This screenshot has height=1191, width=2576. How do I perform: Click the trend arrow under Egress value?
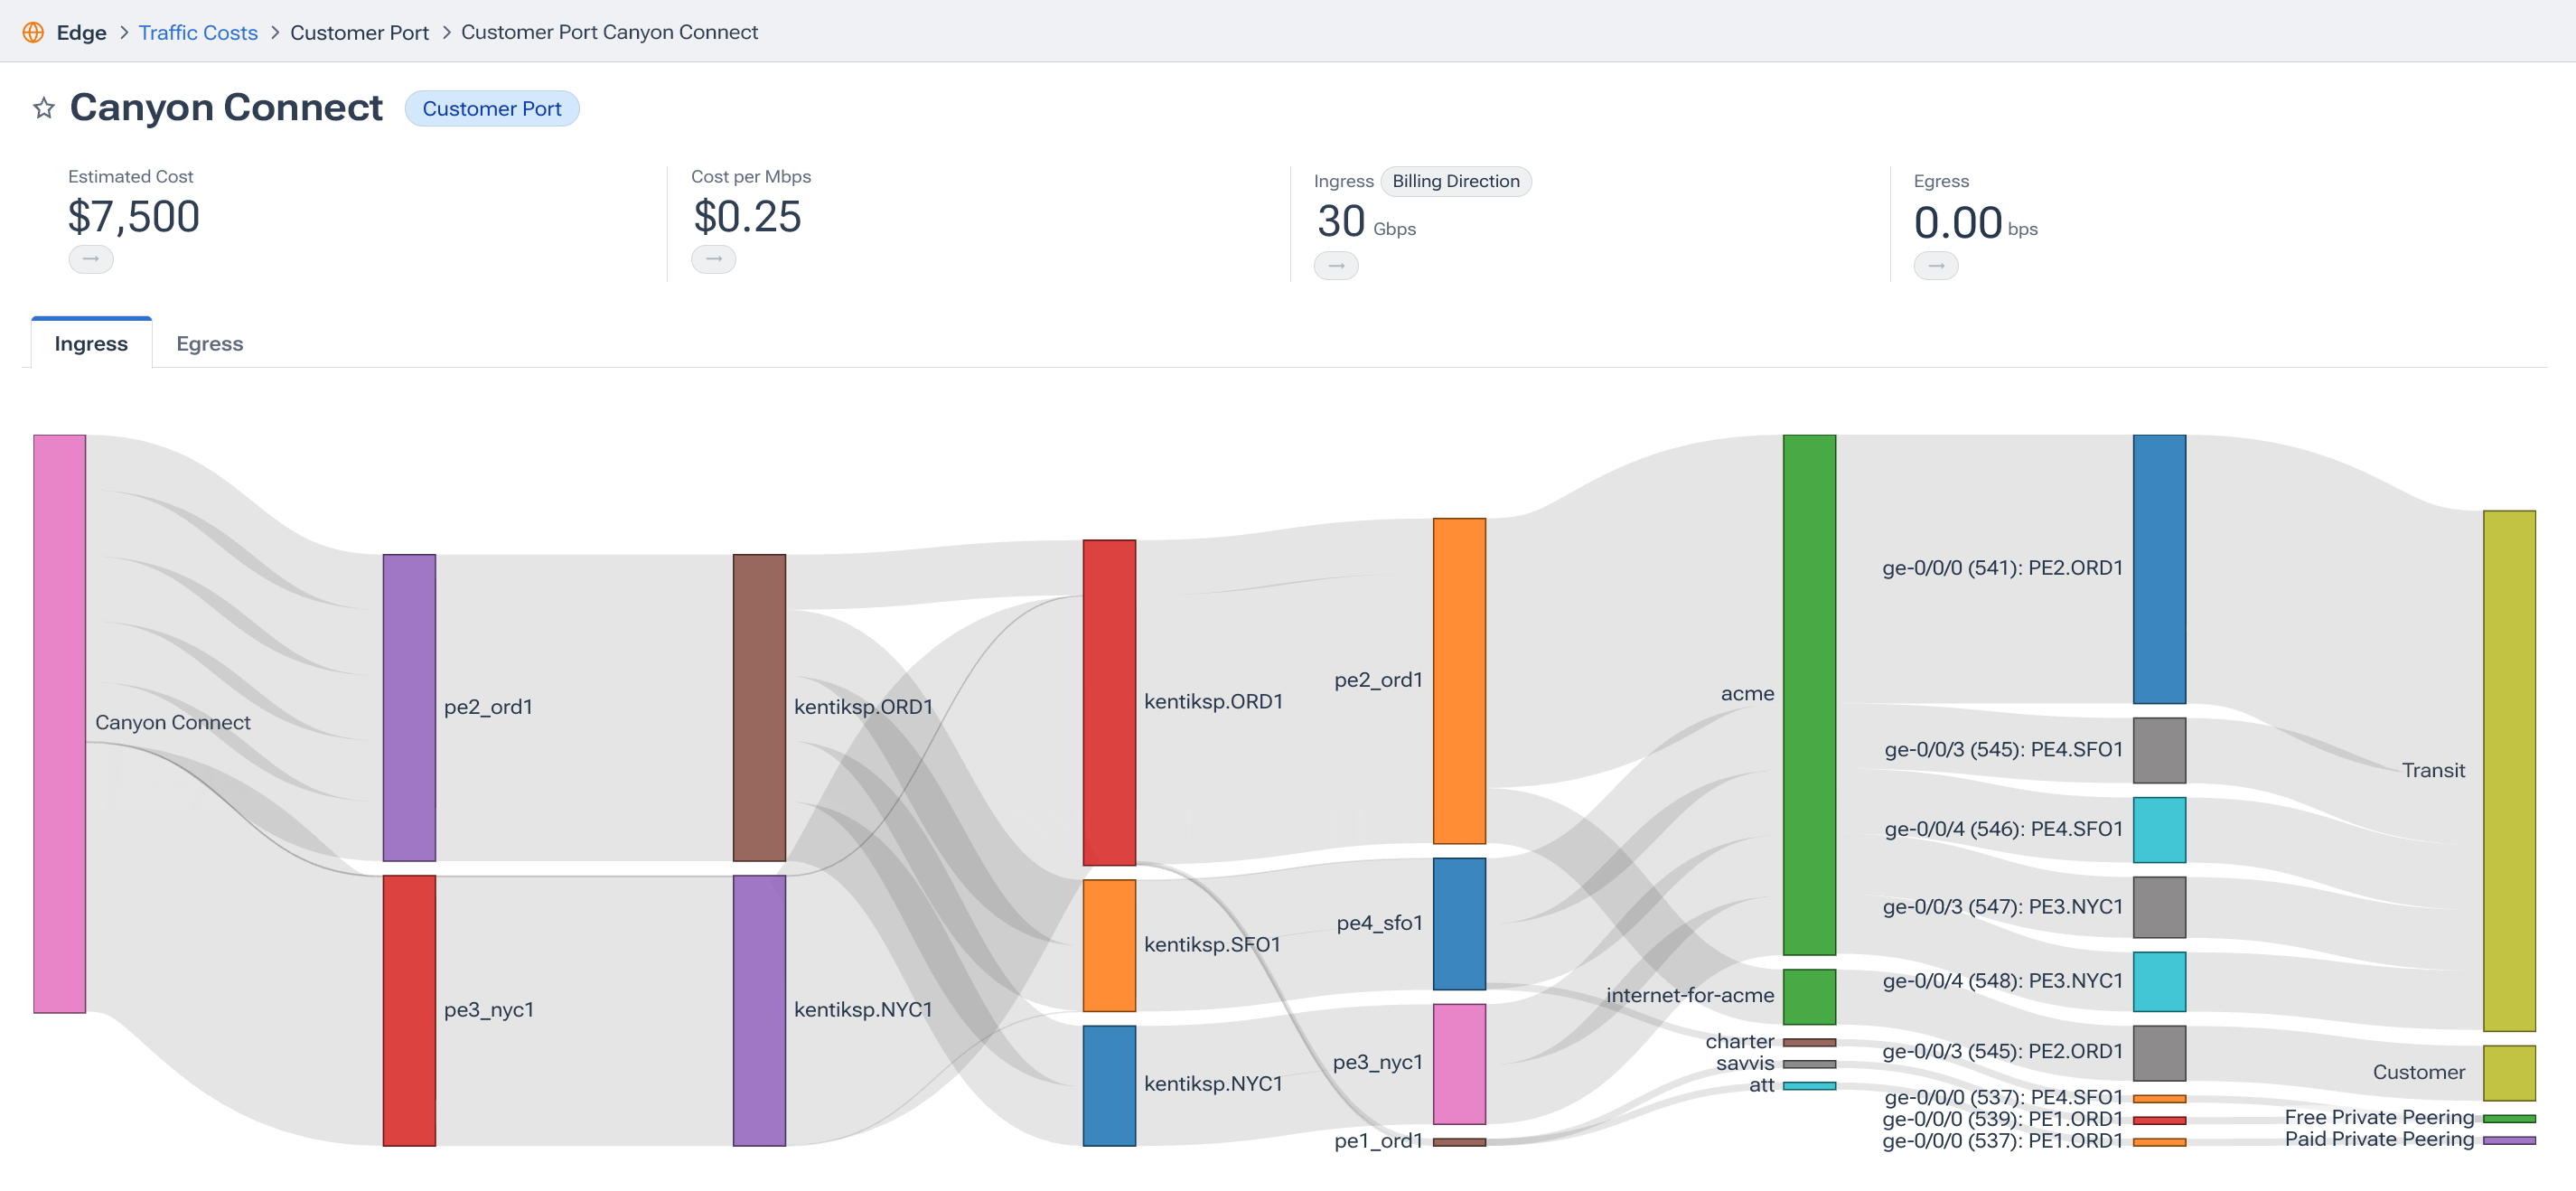pyautogui.click(x=1935, y=266)
